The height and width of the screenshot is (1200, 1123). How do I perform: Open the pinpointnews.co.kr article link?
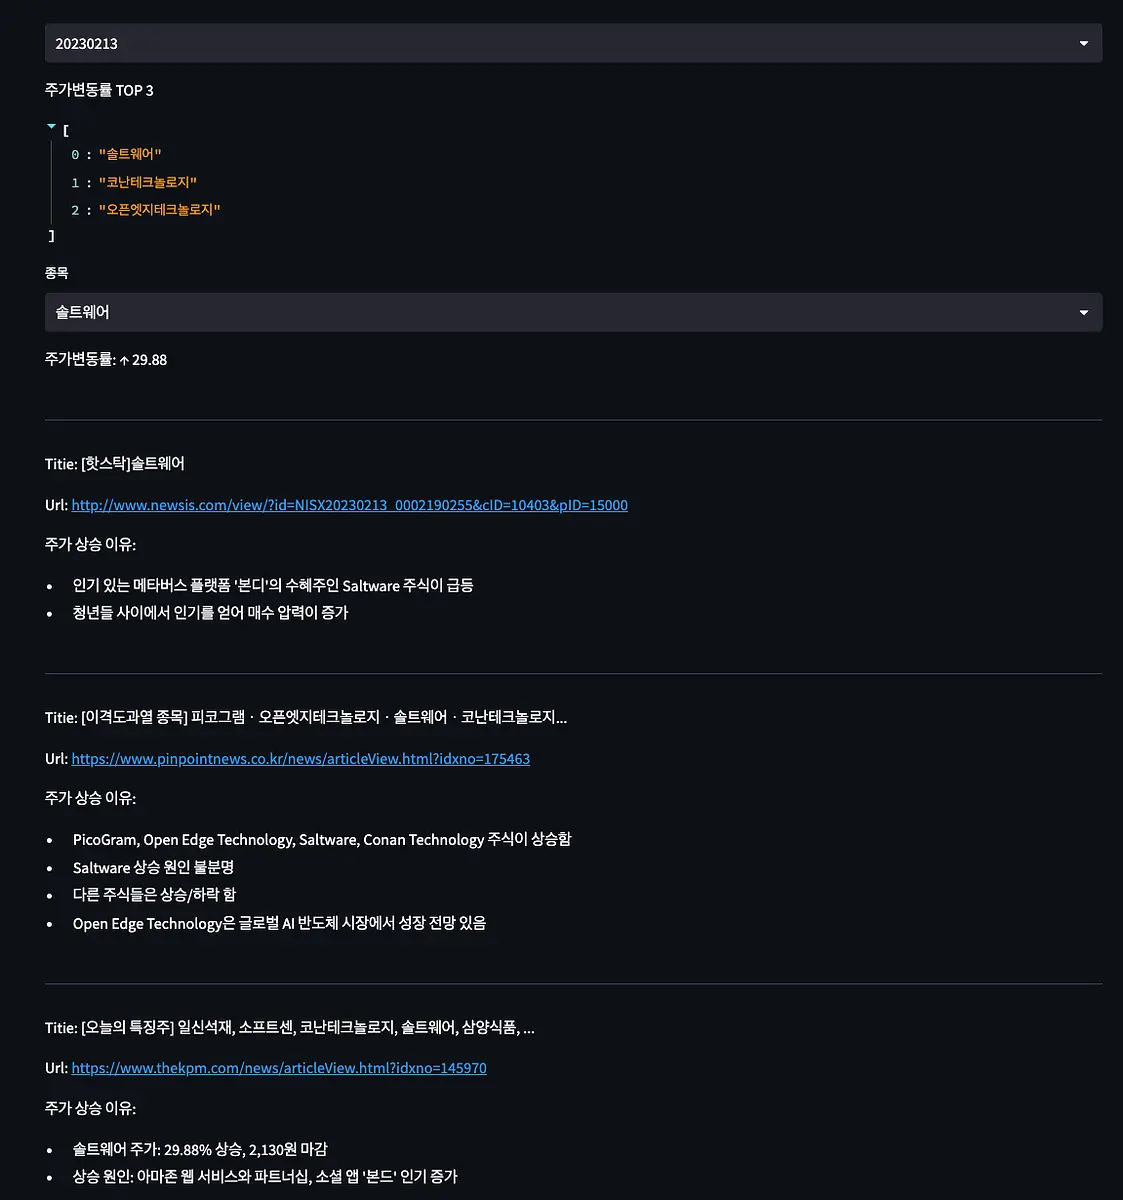301,759
